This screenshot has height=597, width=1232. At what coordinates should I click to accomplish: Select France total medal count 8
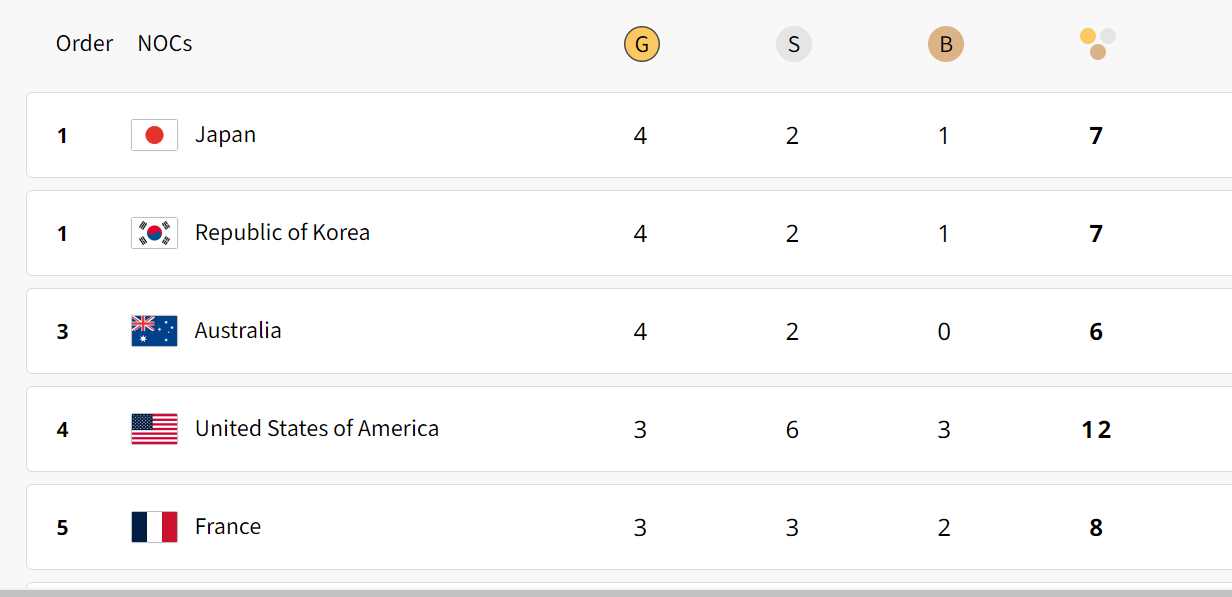click(x=1097, y=528)
